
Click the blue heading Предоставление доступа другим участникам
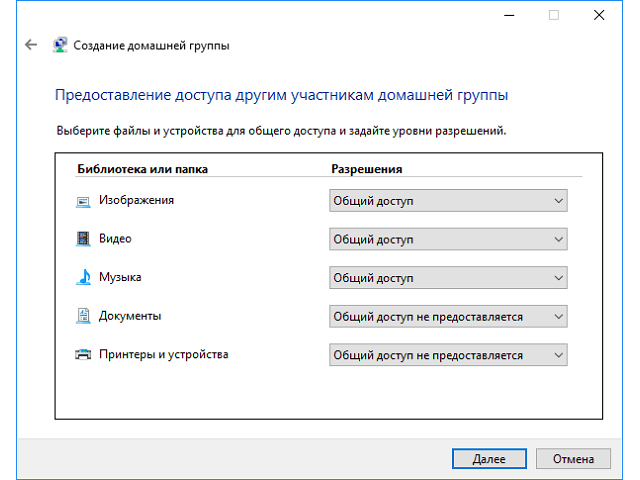[281, 95]
